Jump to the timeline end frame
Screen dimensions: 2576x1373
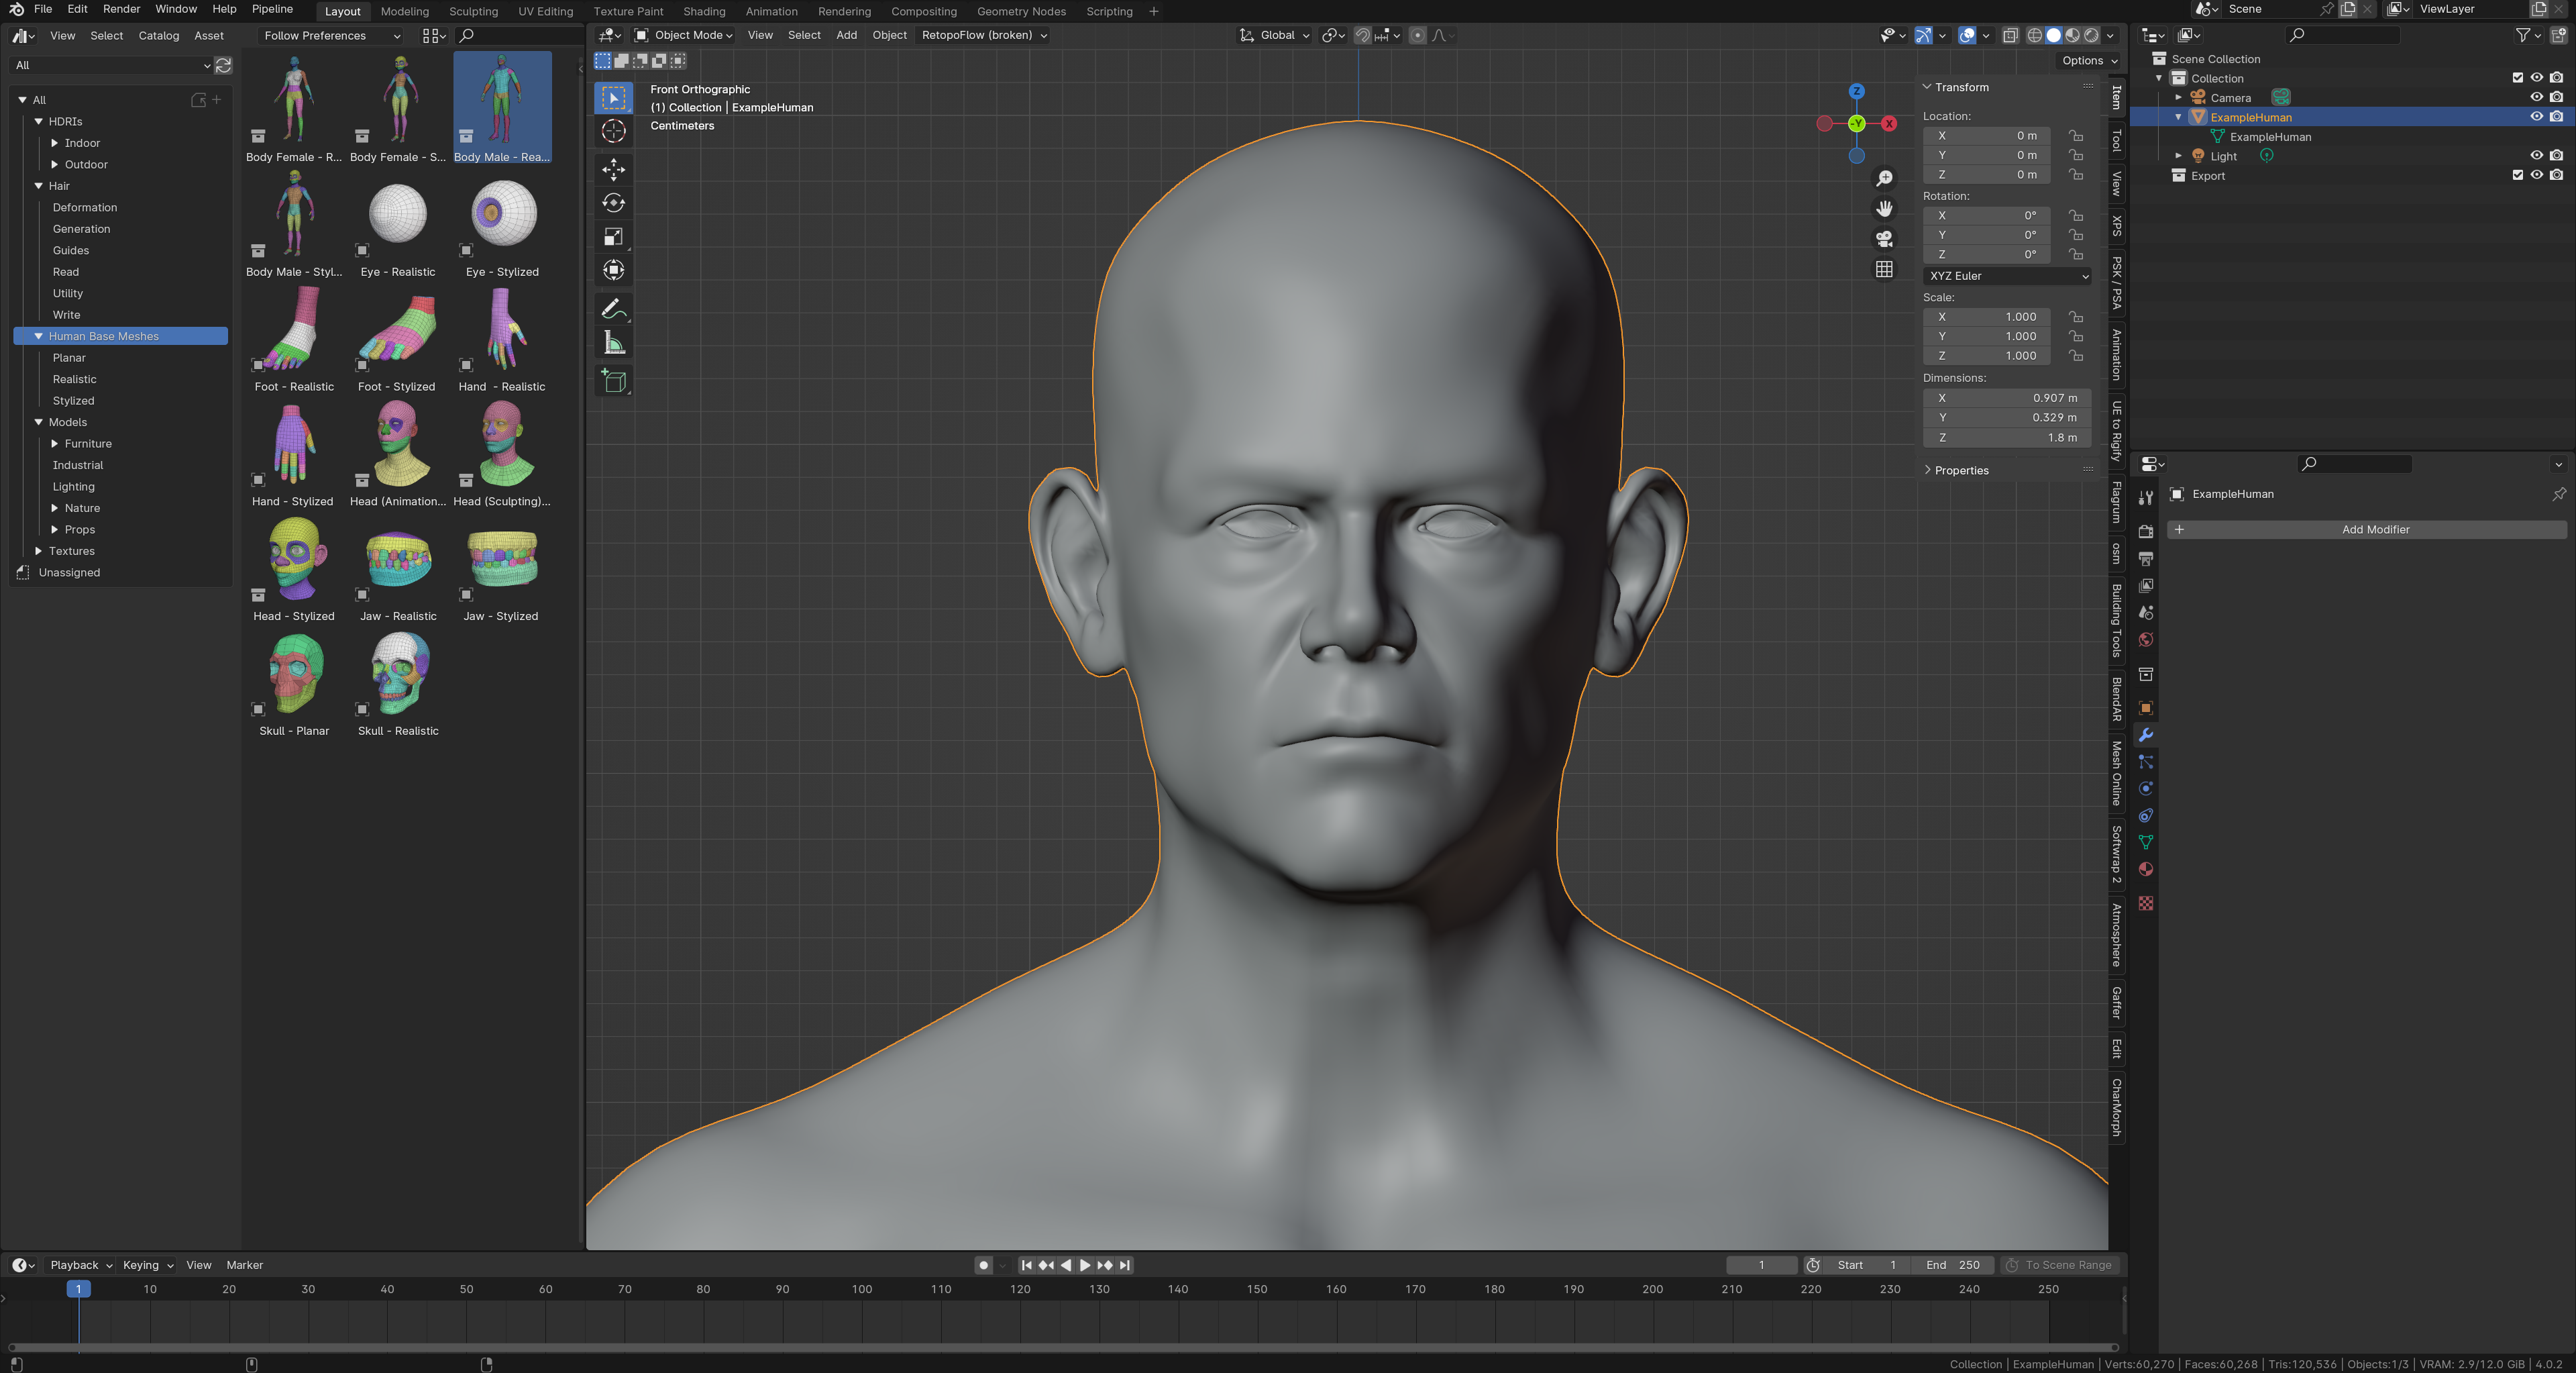1125,1265
